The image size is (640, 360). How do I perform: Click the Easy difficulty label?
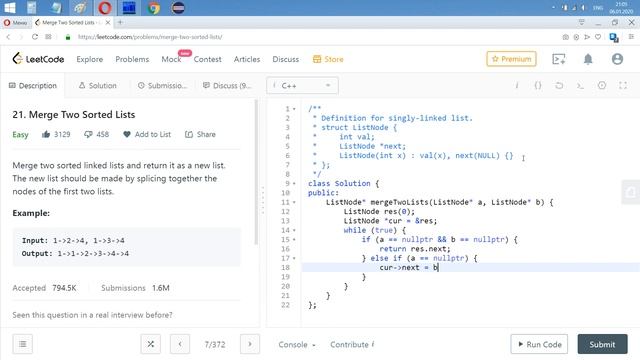20,135
